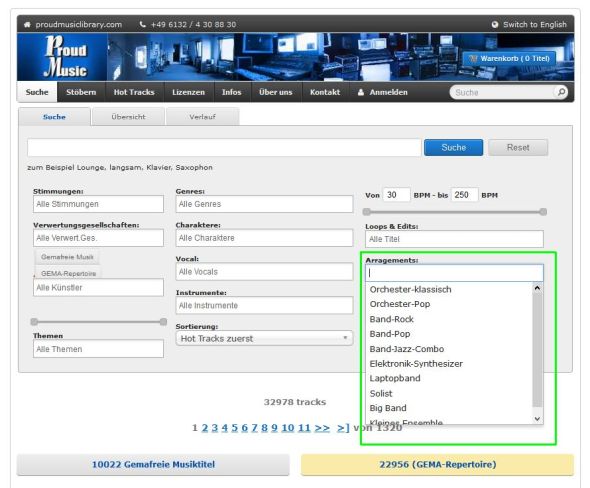Click the arrangements list scroll-down arrow
This screenshot has height=488, width=590.
[x=537, y=419]
